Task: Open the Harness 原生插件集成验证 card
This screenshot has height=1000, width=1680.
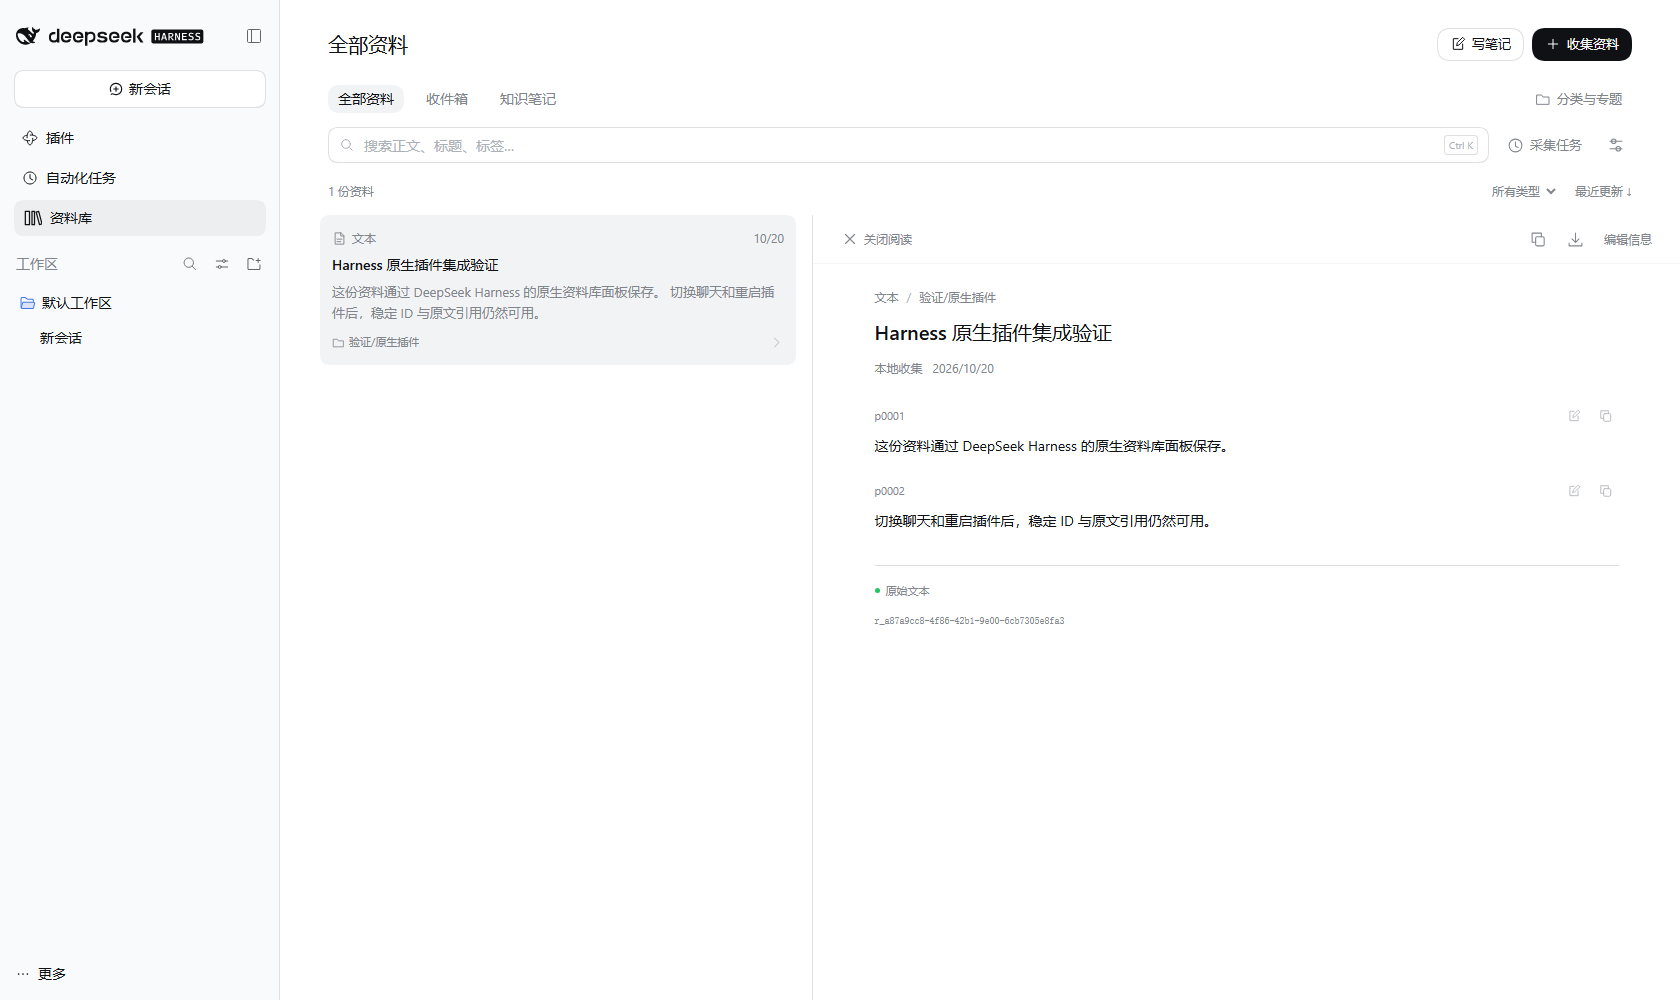Action: point(558,290)
